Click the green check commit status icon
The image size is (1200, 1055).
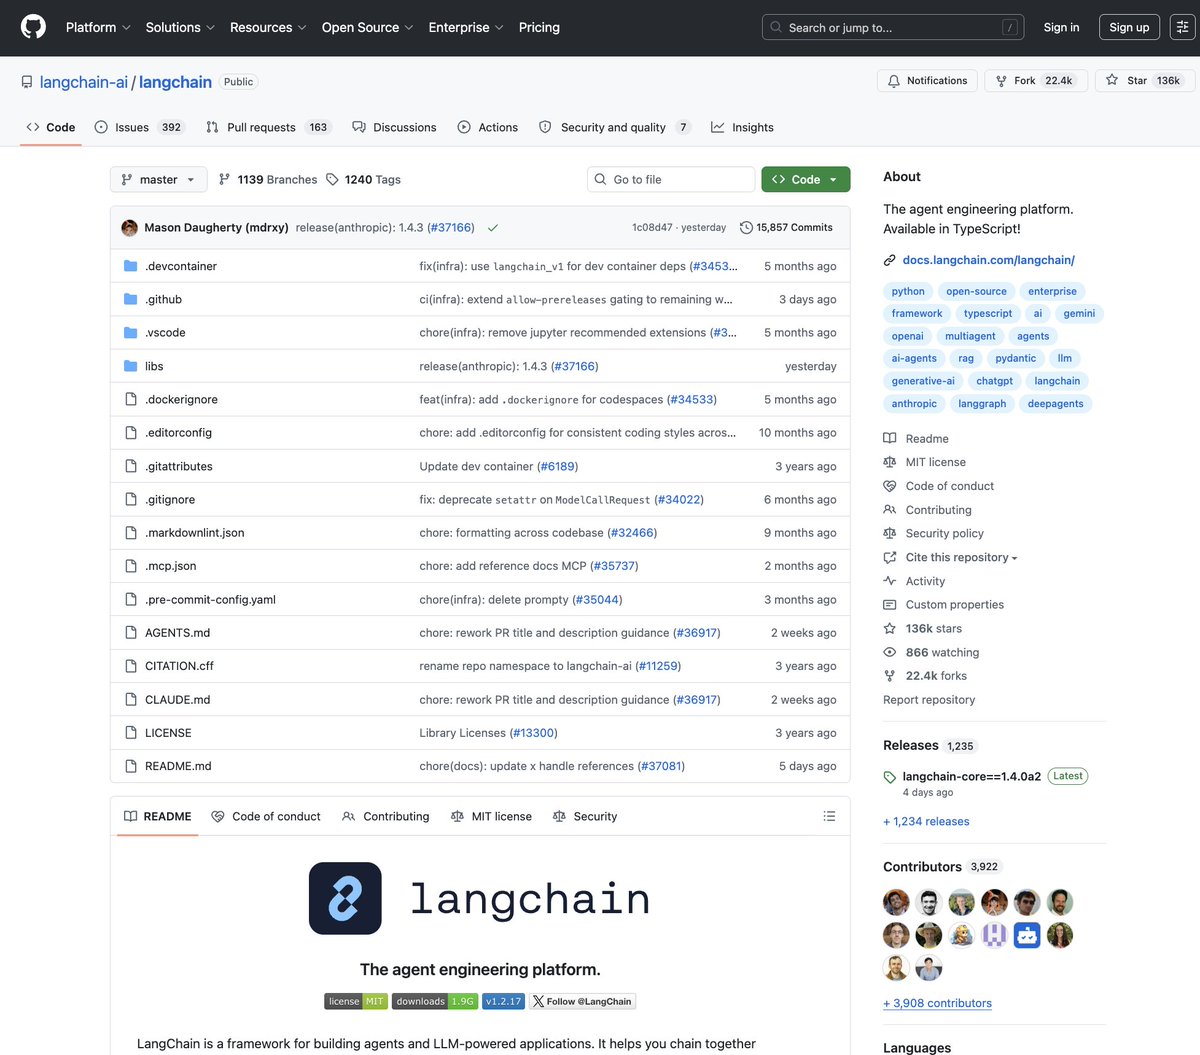[x=493, y=228]
